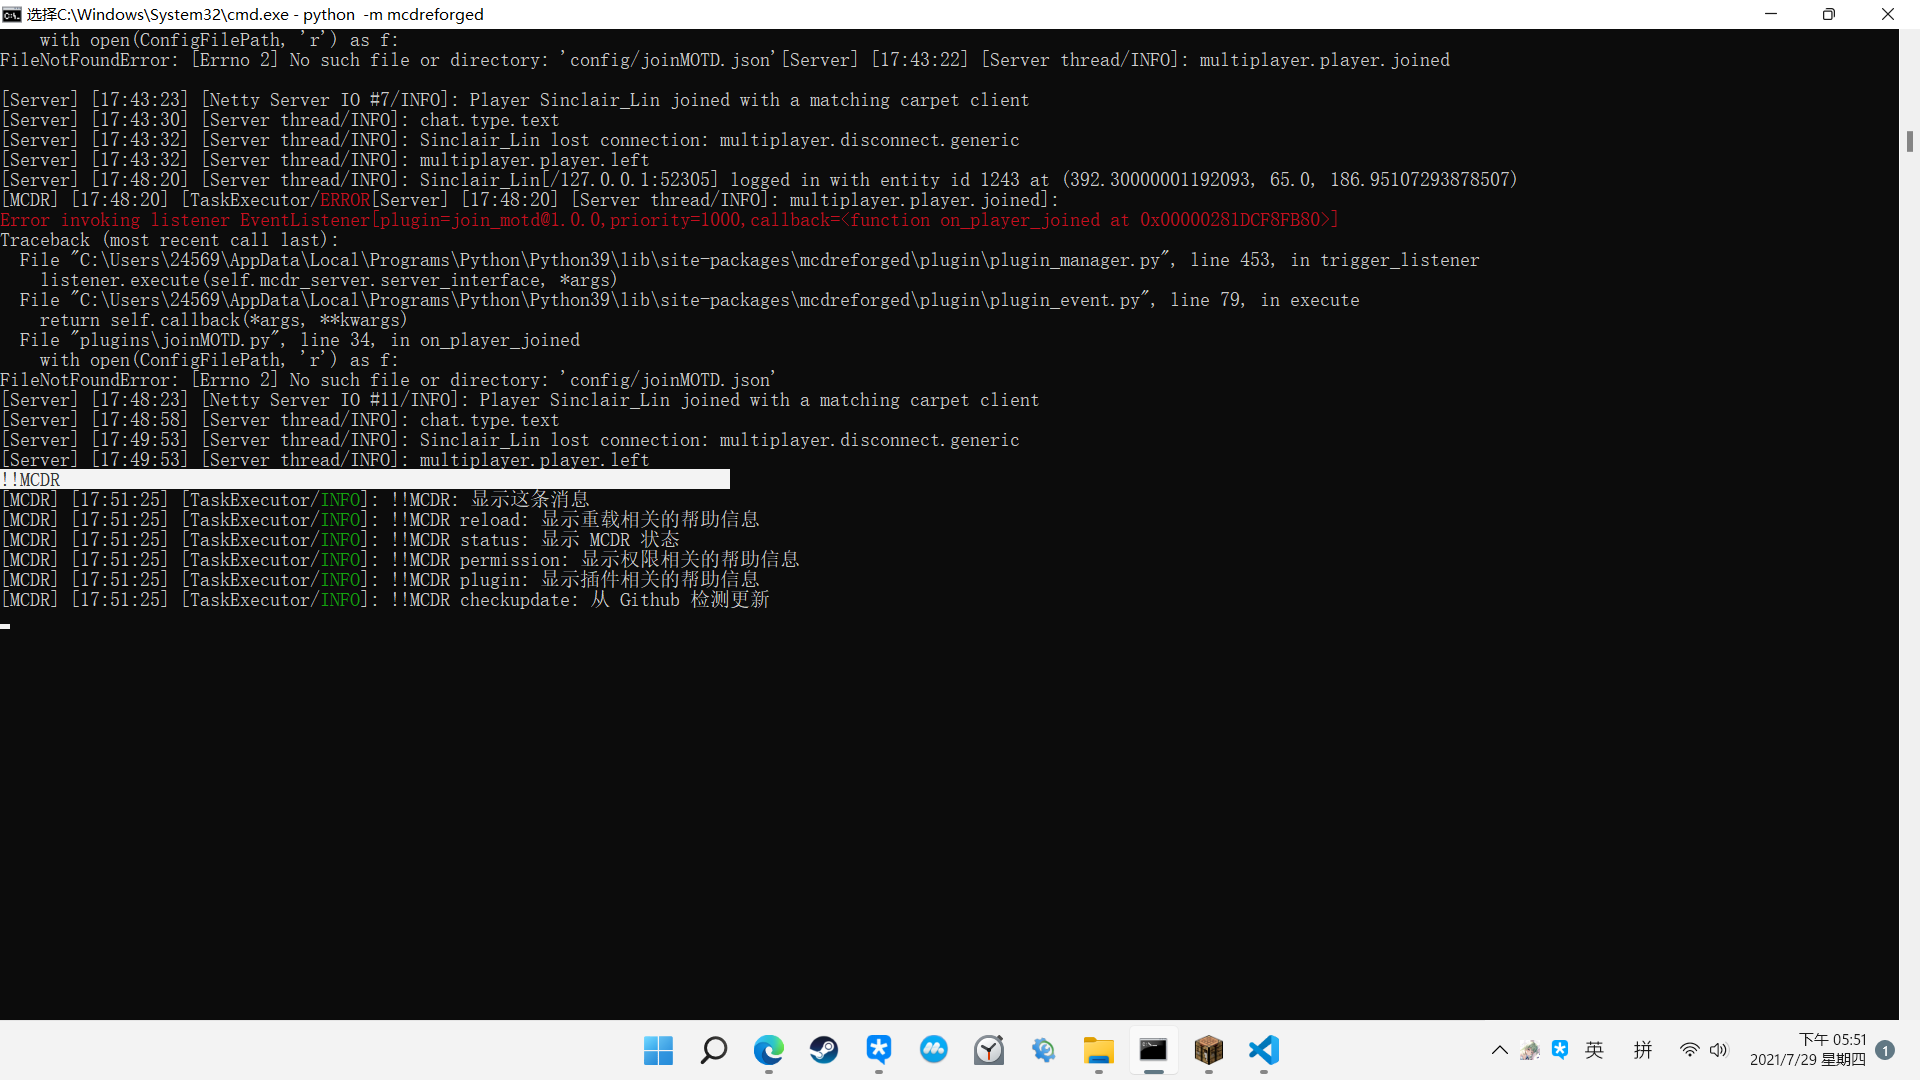Open notifications via the badge counter
The height and width of the screenshot is (1080, 1920).
[x=1886, y=1051]
